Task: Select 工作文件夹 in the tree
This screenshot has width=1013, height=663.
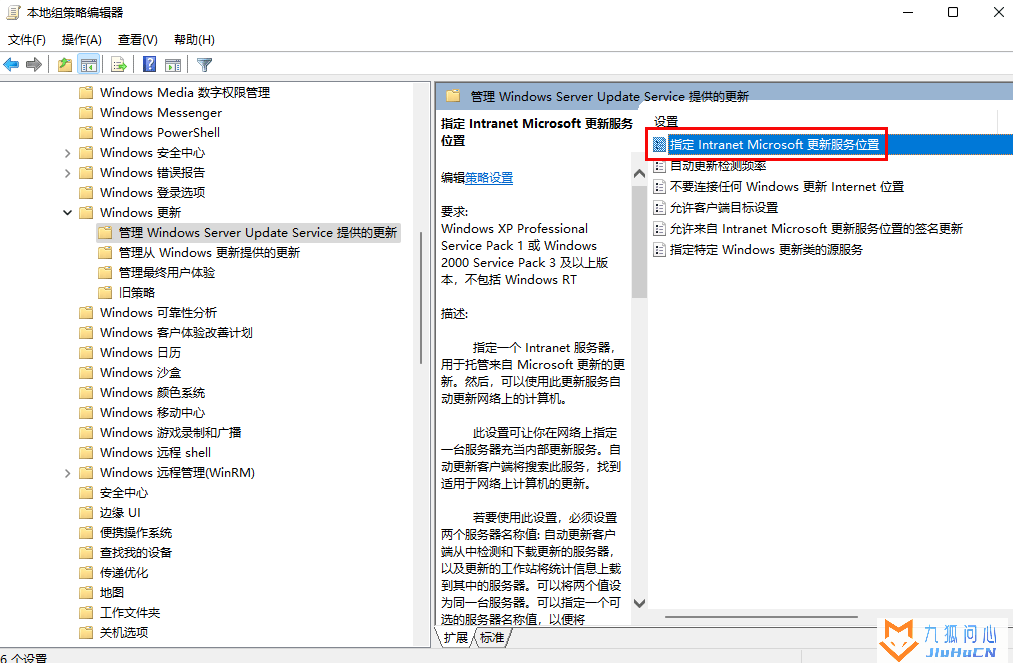Action: tap(130, 613)
